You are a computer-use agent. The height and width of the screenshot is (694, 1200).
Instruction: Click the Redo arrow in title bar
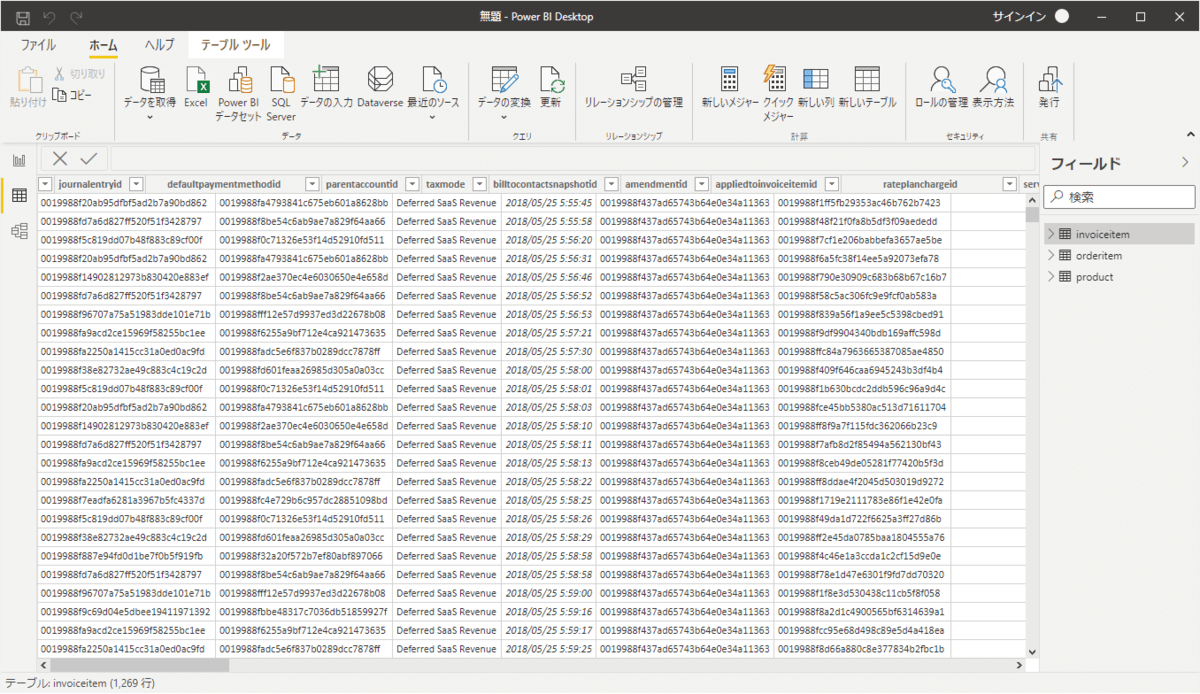[77, 17]
